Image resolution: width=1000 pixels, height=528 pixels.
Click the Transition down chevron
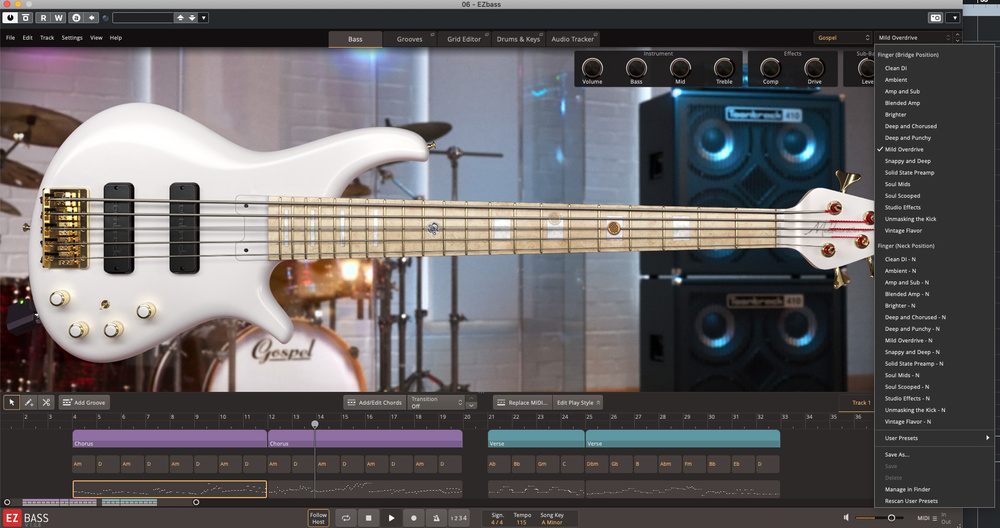(x=471, y=406)
